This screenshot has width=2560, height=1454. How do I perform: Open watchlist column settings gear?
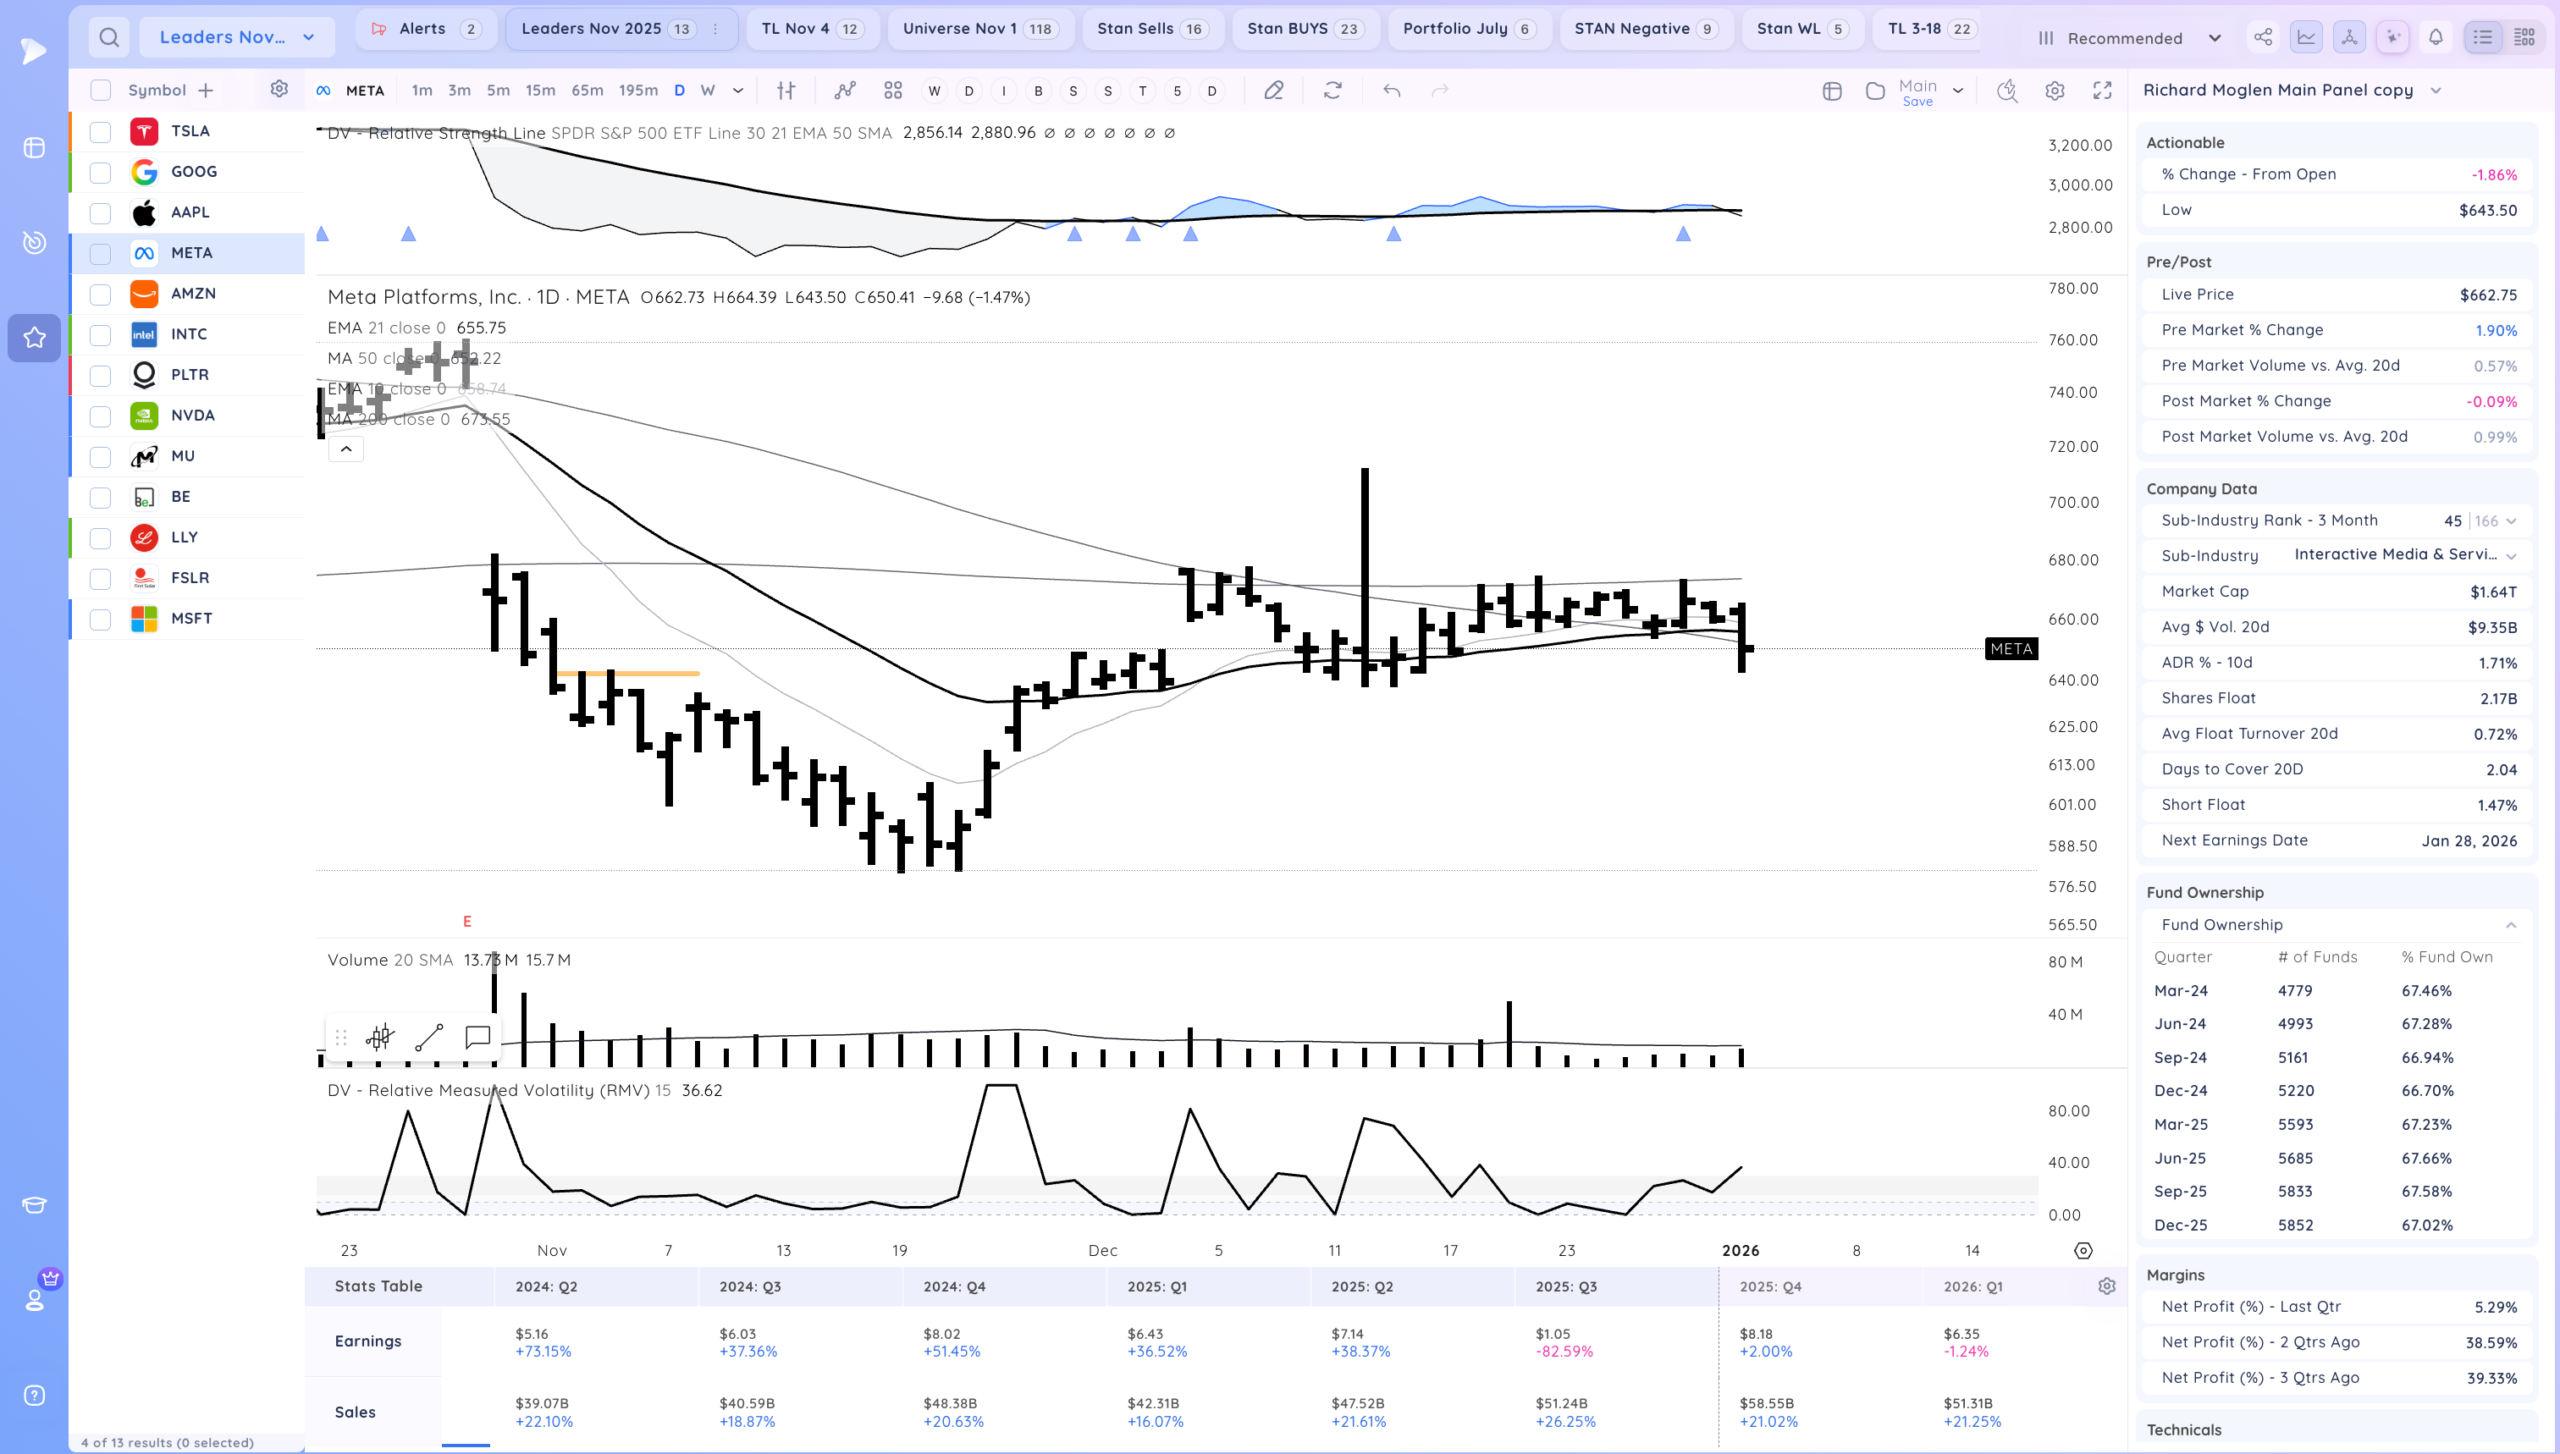point(279,90)
